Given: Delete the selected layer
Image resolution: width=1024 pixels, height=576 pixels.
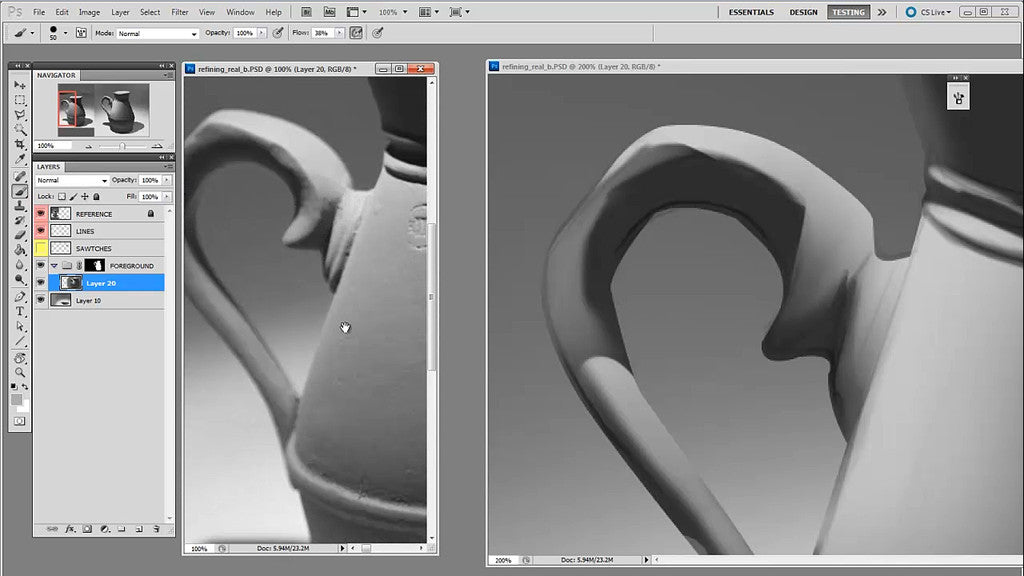Looking at the screenshot, I should point(156,529).
